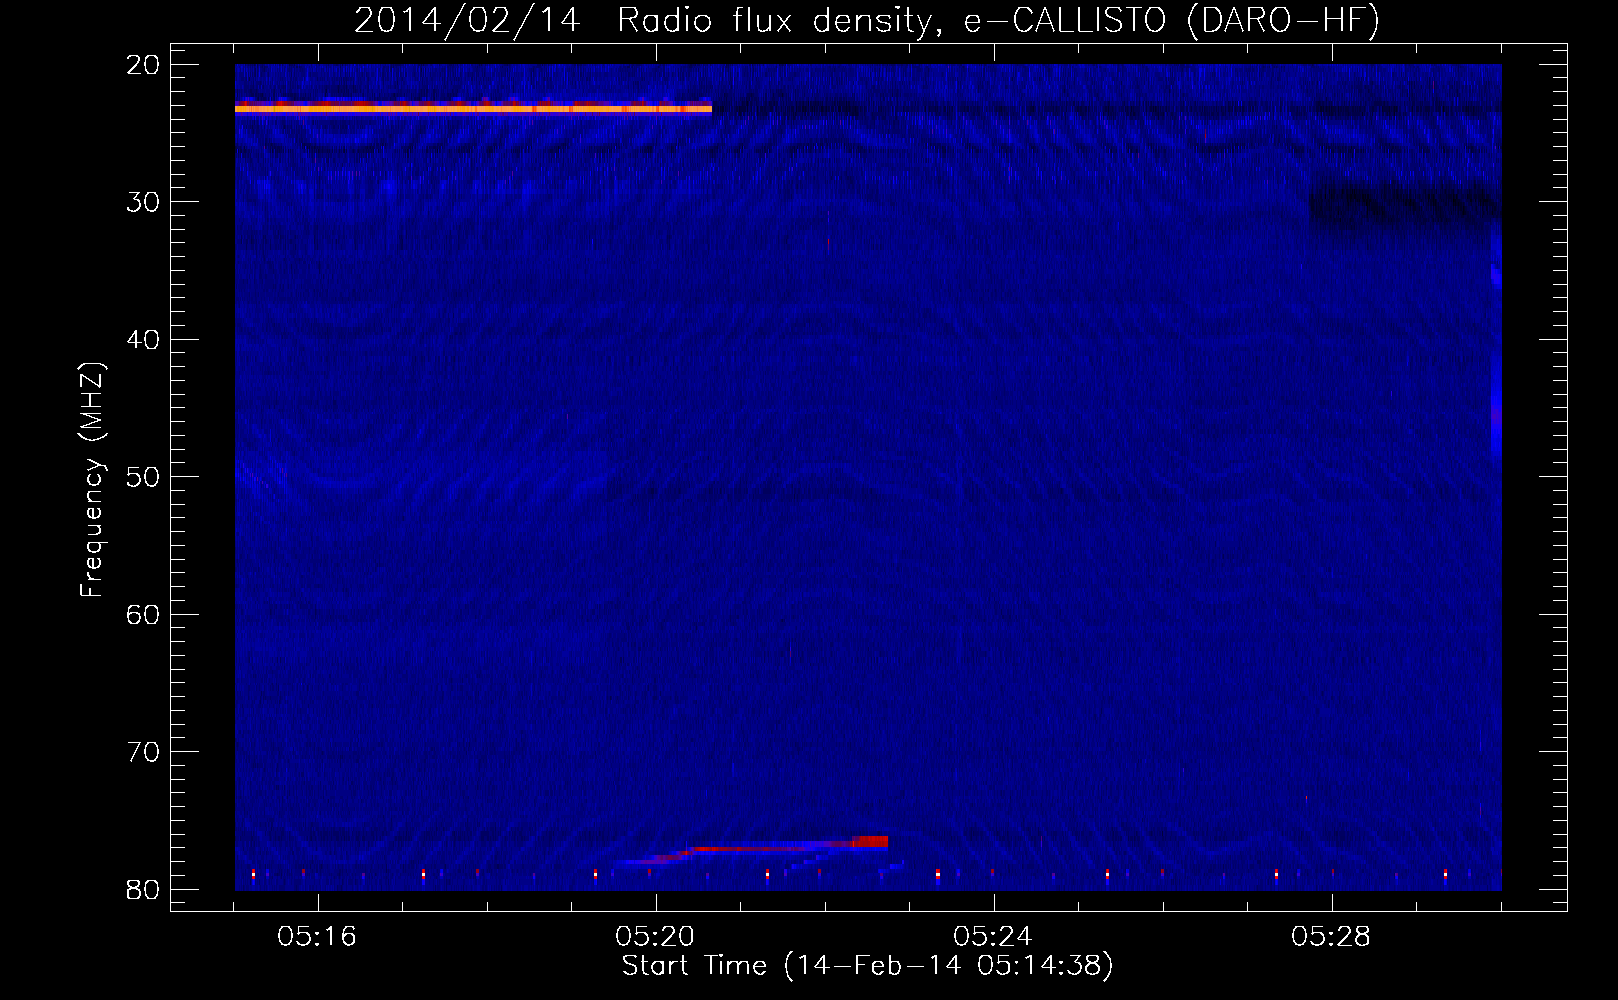Click the 'Start Time (14-Feb-14 05:14:38)' label

[867, 966]
